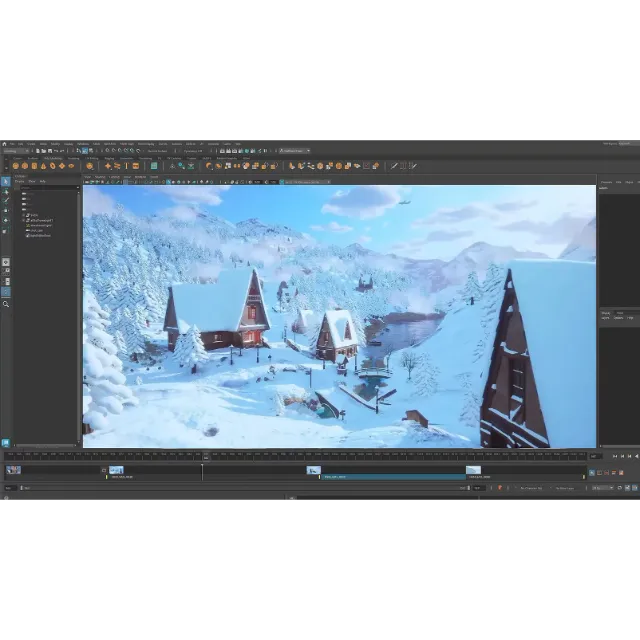Activate the Paint selection tool in toolbox
Screen dimensions: 640x640
coord(6,200)
